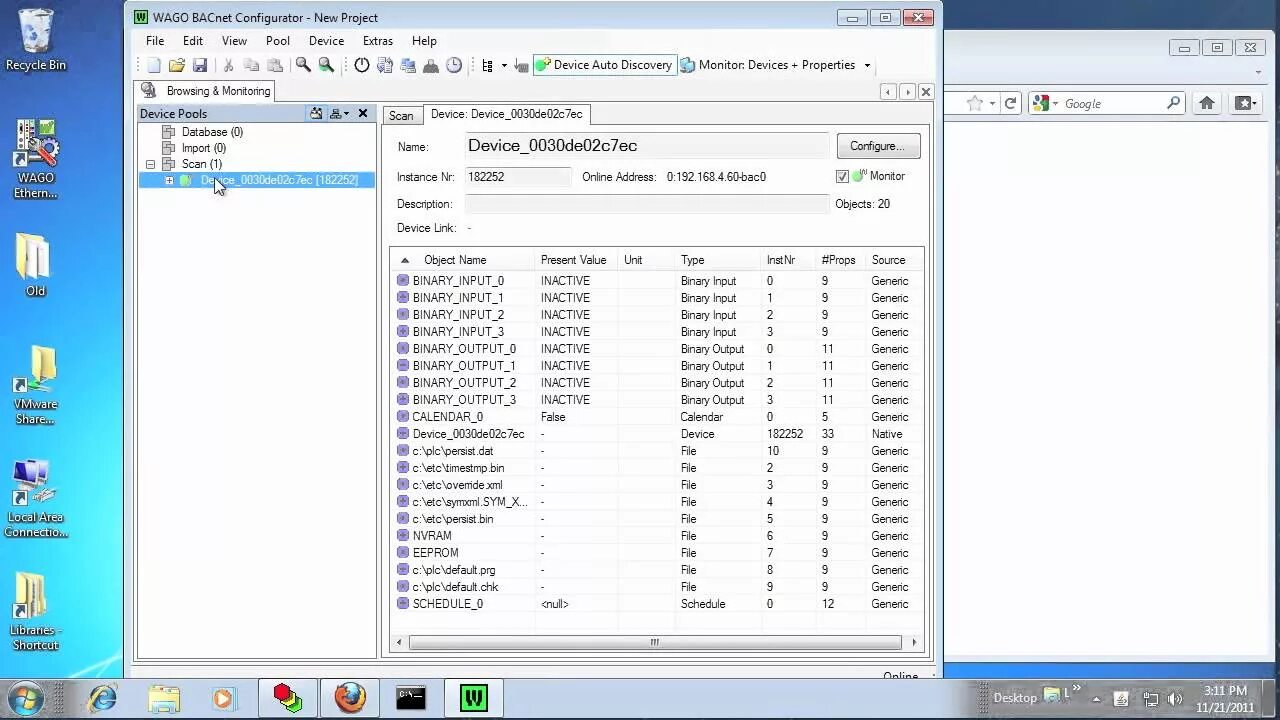
Task: Toggle the Monitor checkbox
Action: point(842,176)
